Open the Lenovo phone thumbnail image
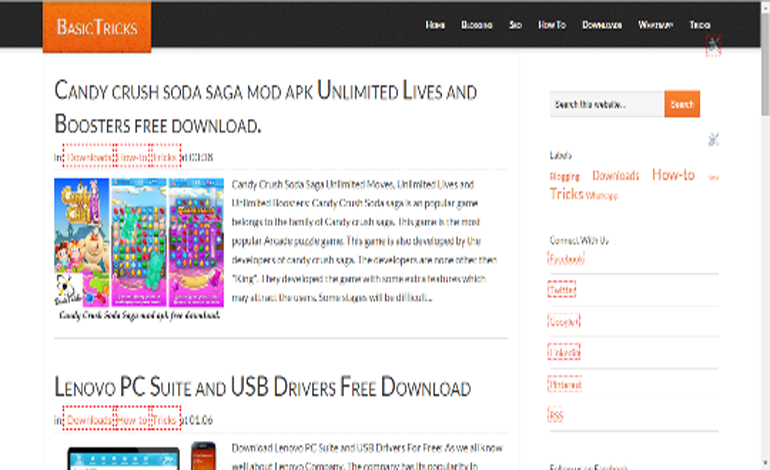 tap(203, 456)
